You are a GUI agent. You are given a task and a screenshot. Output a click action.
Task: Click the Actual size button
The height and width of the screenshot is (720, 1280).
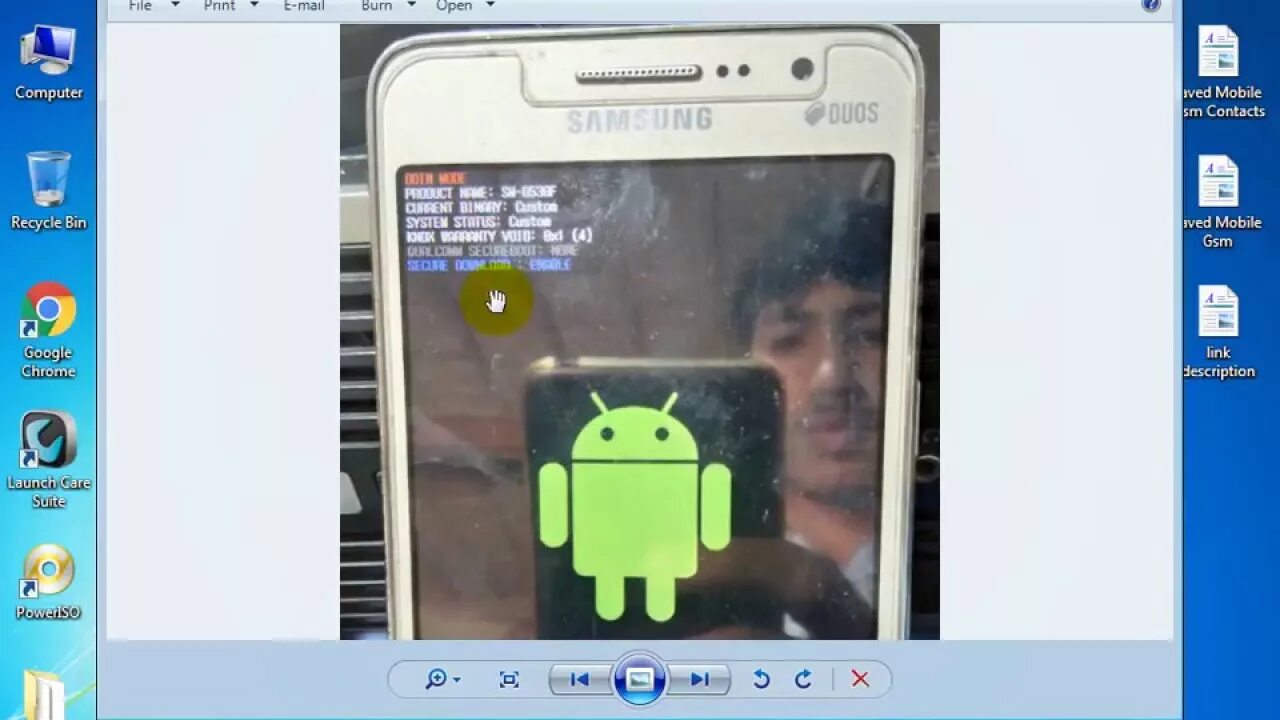[509, 680]
